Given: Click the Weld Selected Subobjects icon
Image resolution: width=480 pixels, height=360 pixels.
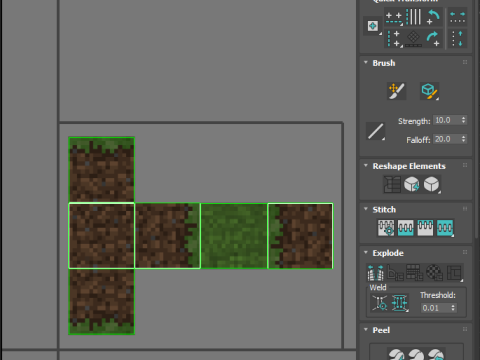Looking at the screenshot, I should click(400, 303).
